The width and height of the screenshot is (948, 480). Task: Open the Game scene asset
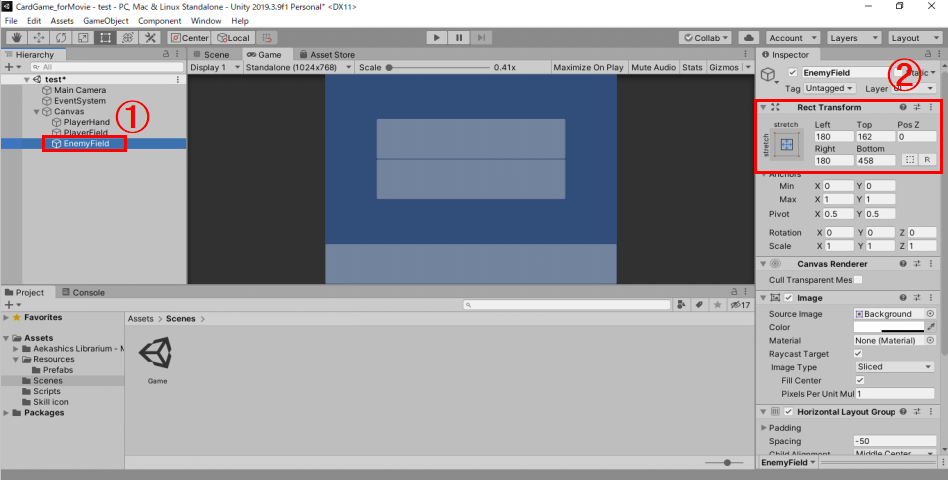point(157,360)
